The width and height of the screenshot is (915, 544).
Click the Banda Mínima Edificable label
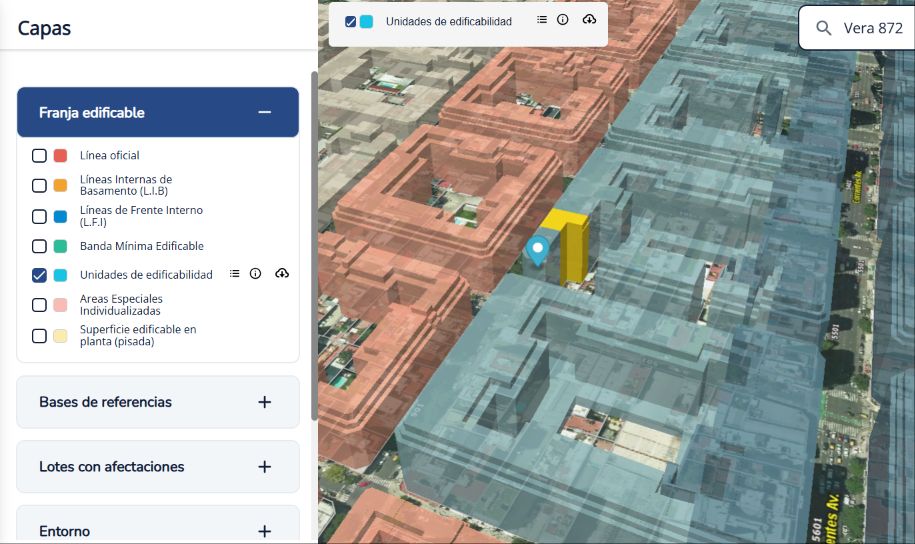(x=142, y=246)
